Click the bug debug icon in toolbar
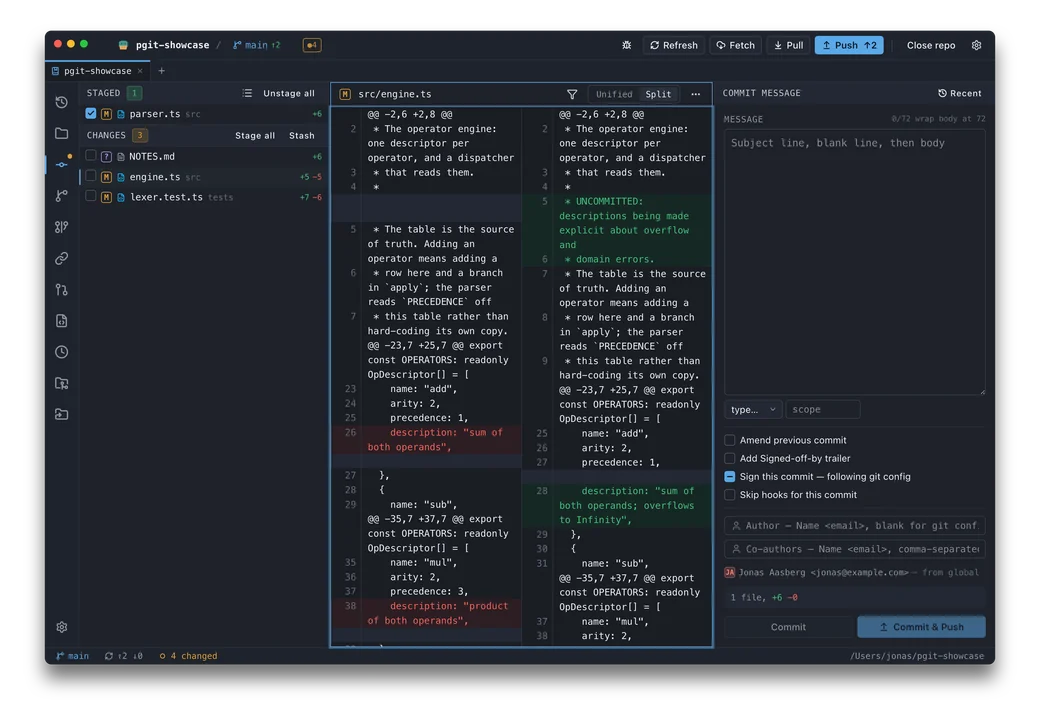Screen dimensions: 1040x723 pos(627,45)
